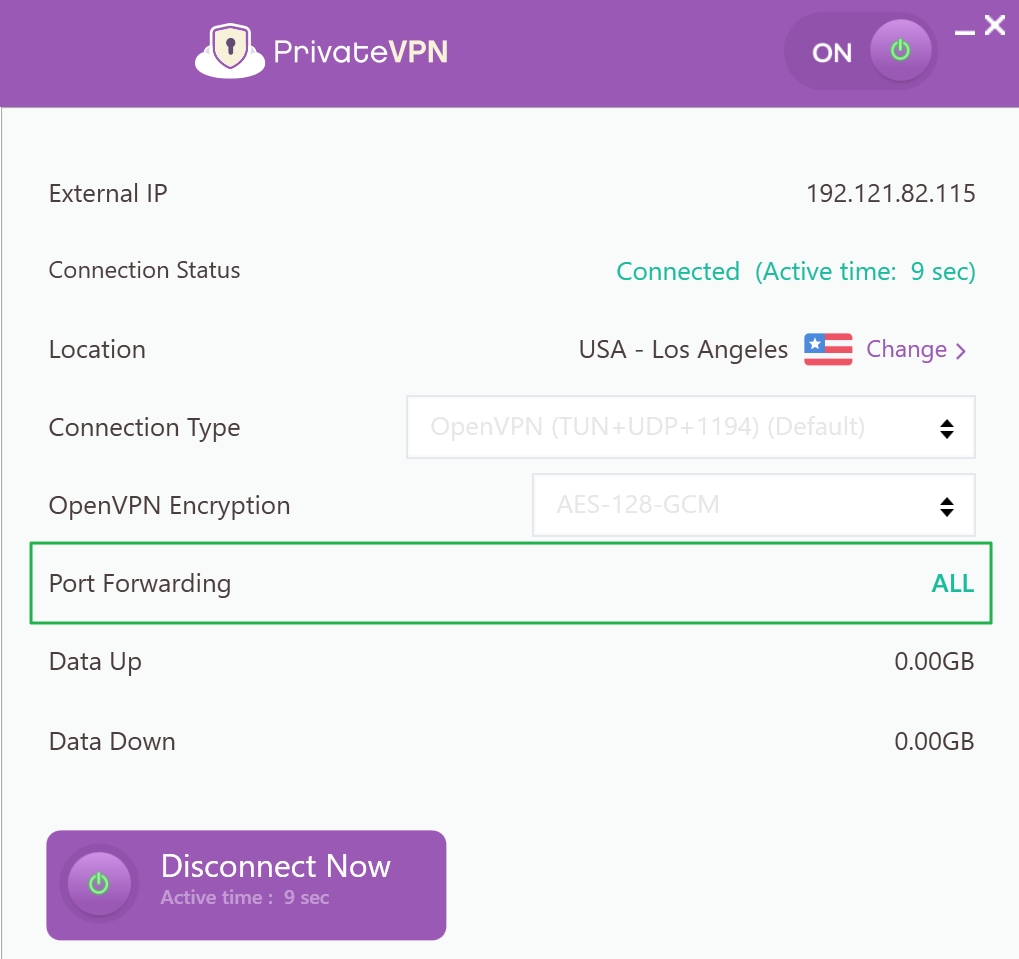Click the chevron arrow next to Change
Screen dimensions: 1019x959
pos(961,350)
